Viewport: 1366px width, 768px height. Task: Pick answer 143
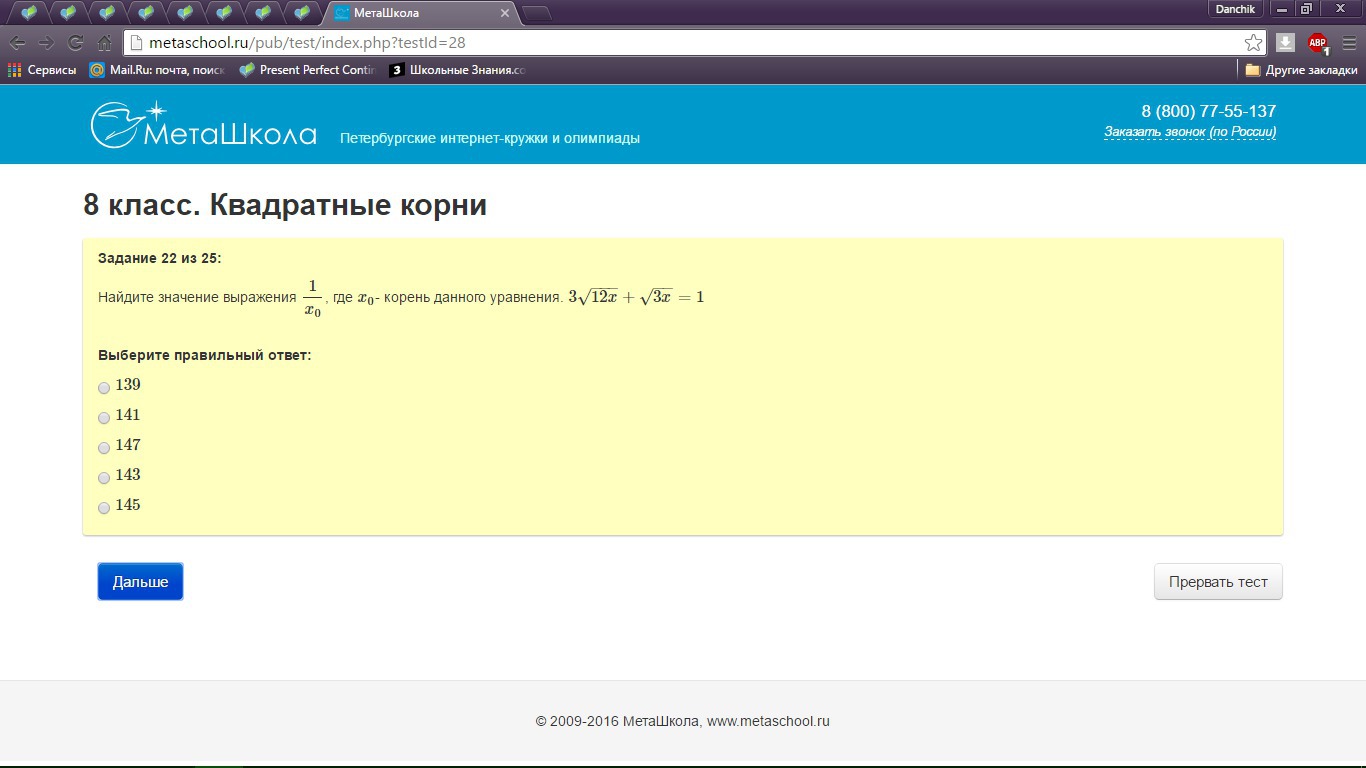tap(104, 477)
